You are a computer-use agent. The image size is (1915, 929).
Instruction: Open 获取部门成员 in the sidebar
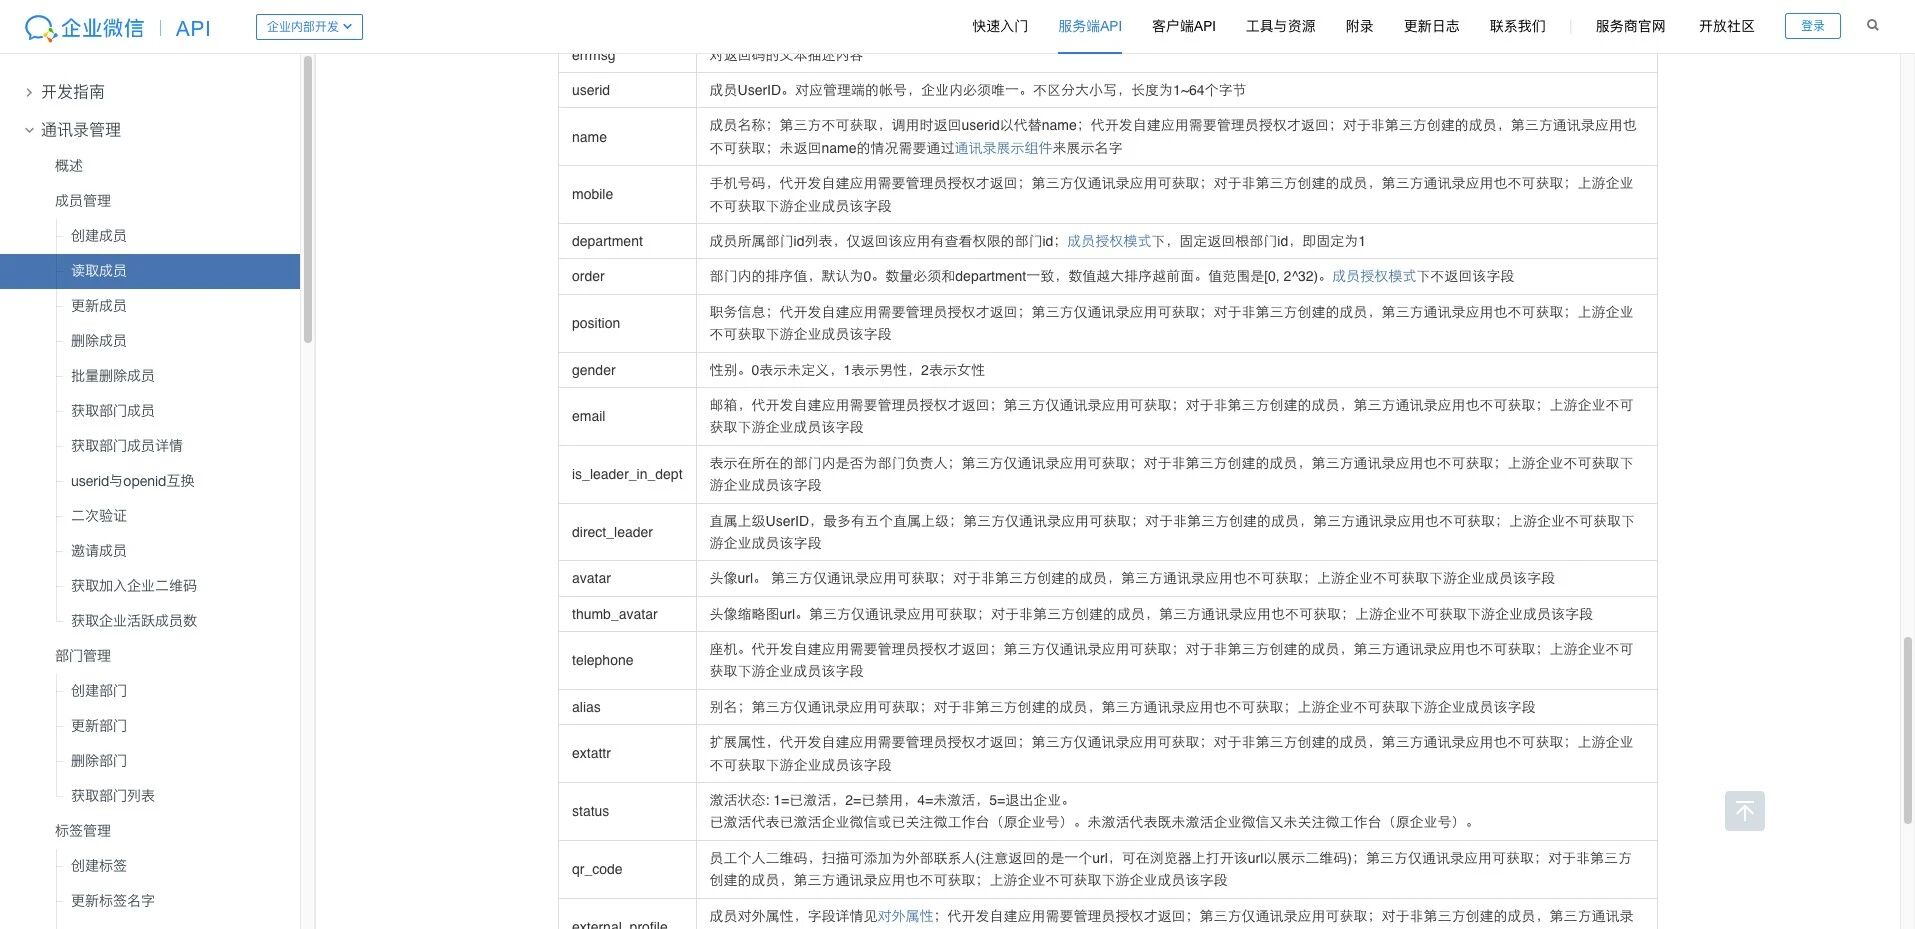pyautogui.click(x=113, y=411)
